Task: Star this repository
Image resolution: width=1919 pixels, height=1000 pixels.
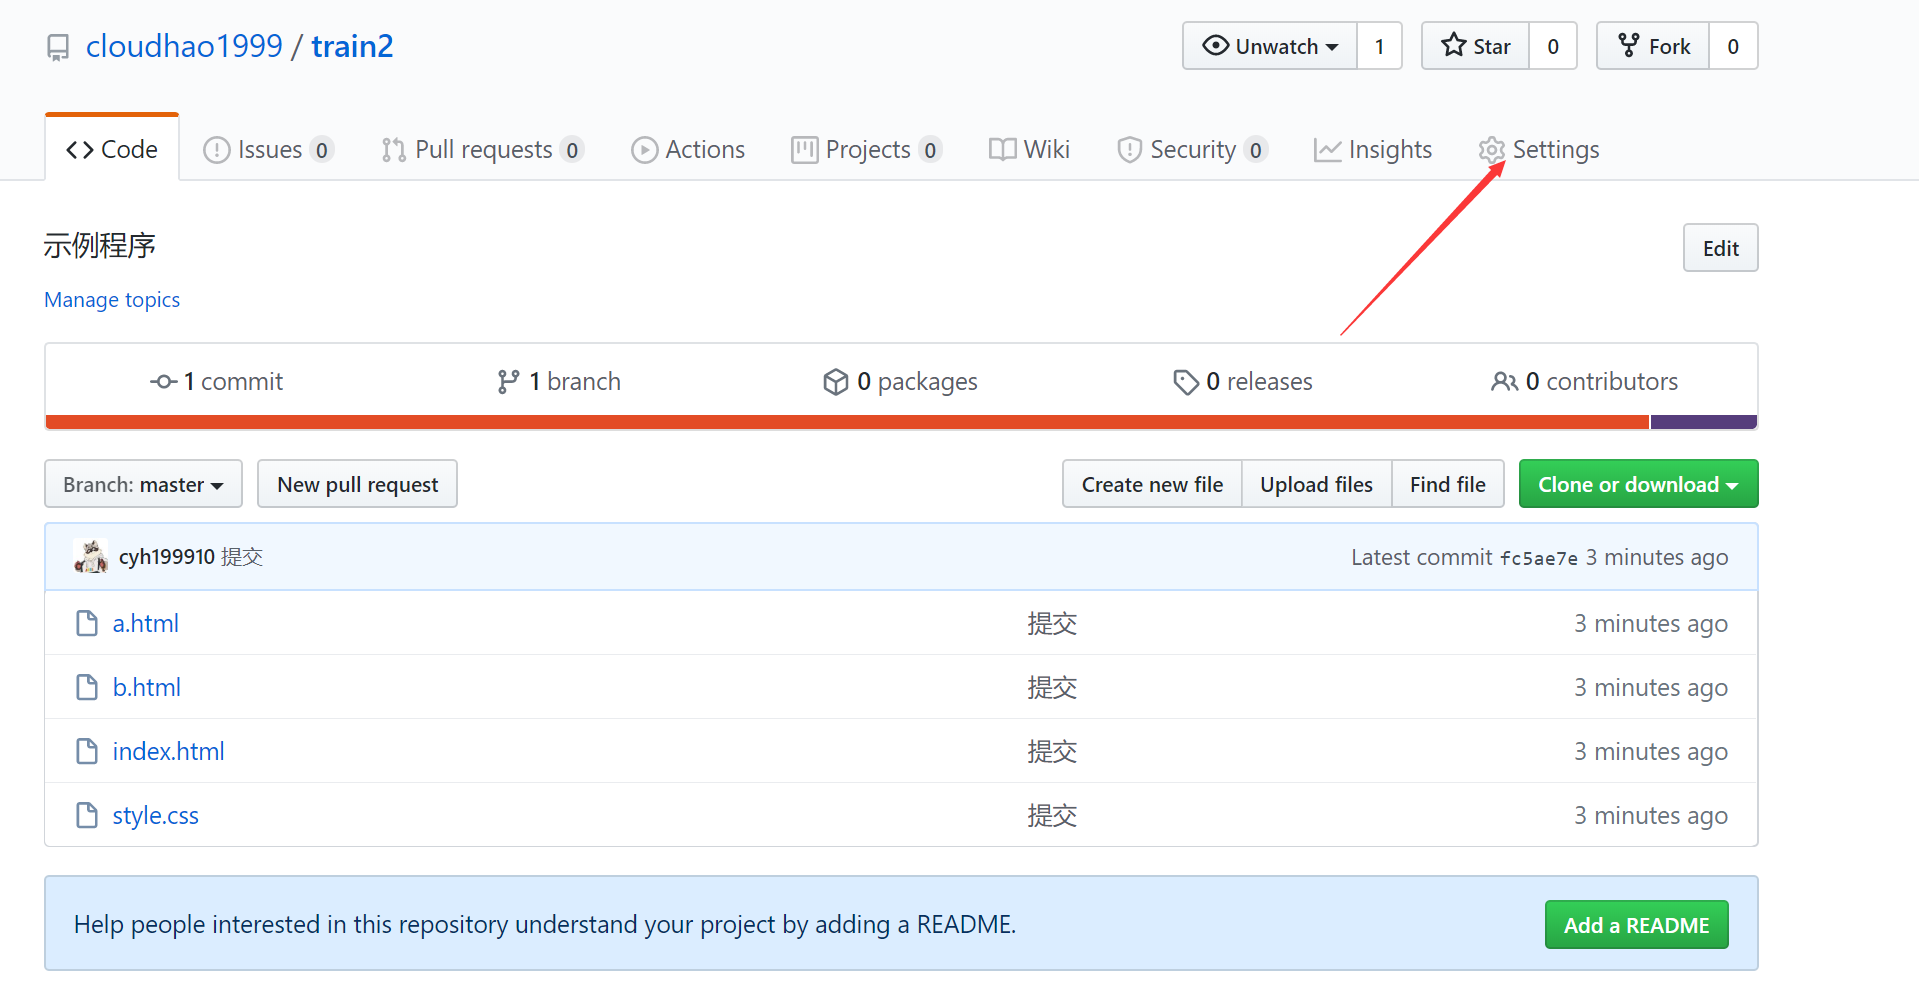Action: 1476,46
